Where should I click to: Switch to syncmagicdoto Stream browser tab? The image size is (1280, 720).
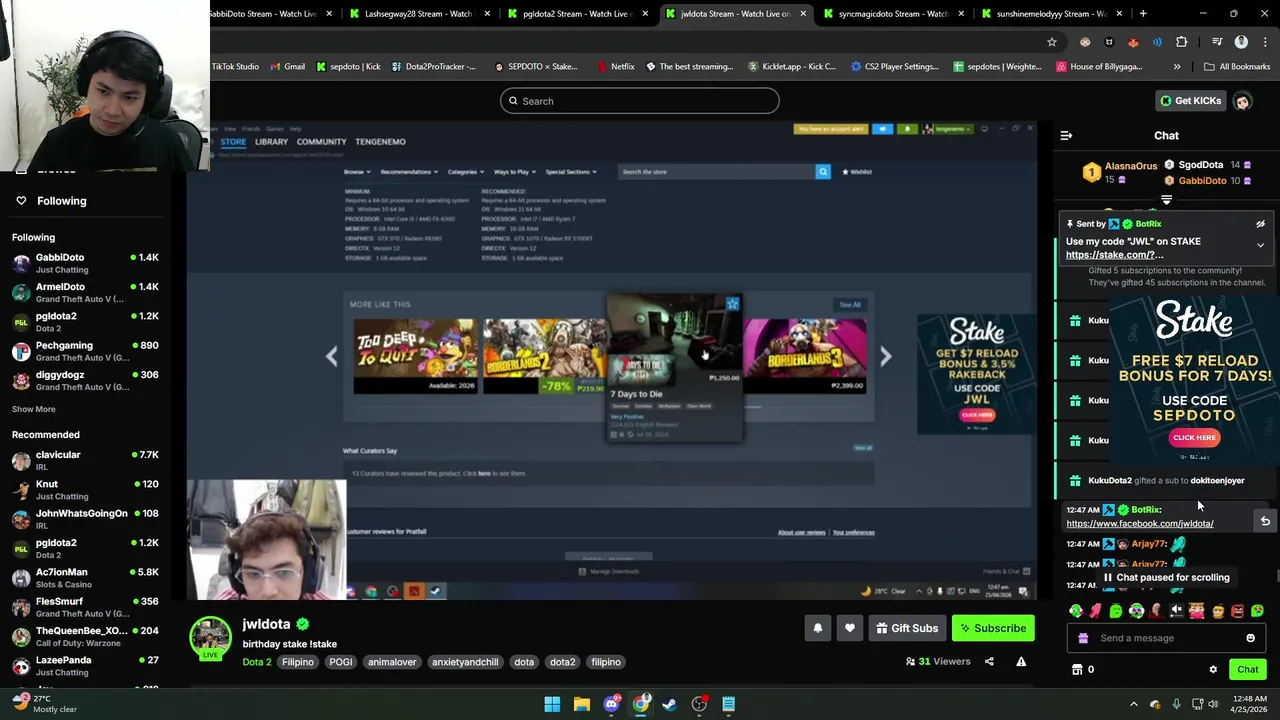(x=892, y=14)
